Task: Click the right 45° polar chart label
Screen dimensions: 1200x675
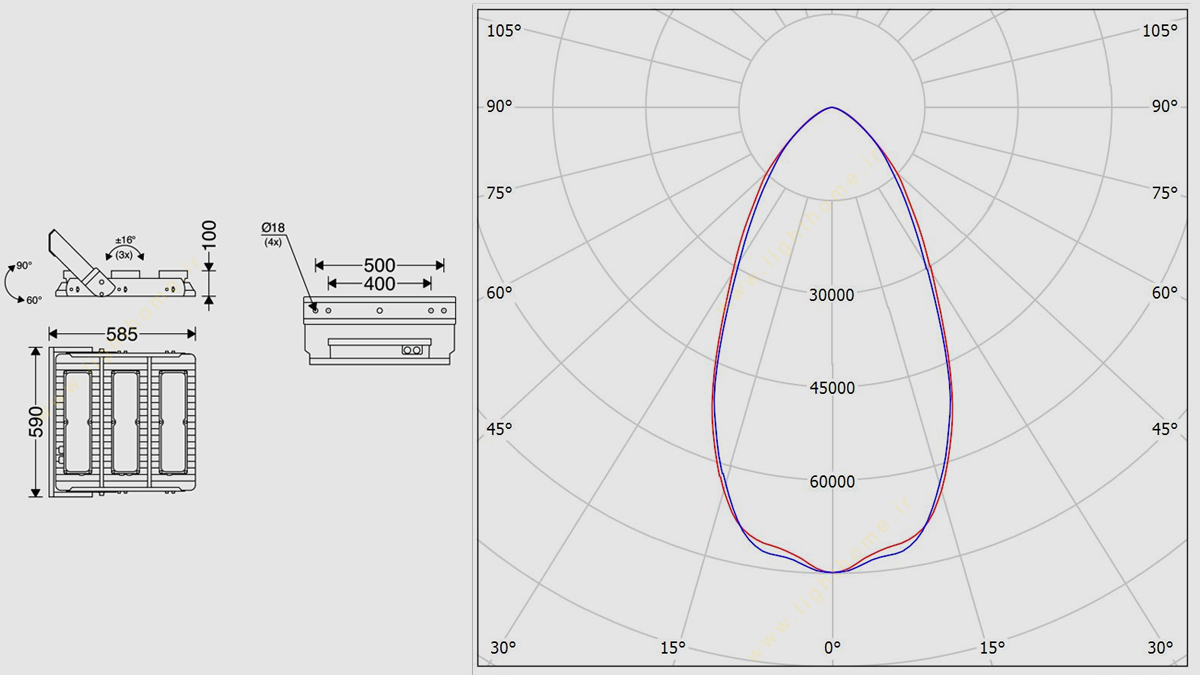Action: 1164,429
